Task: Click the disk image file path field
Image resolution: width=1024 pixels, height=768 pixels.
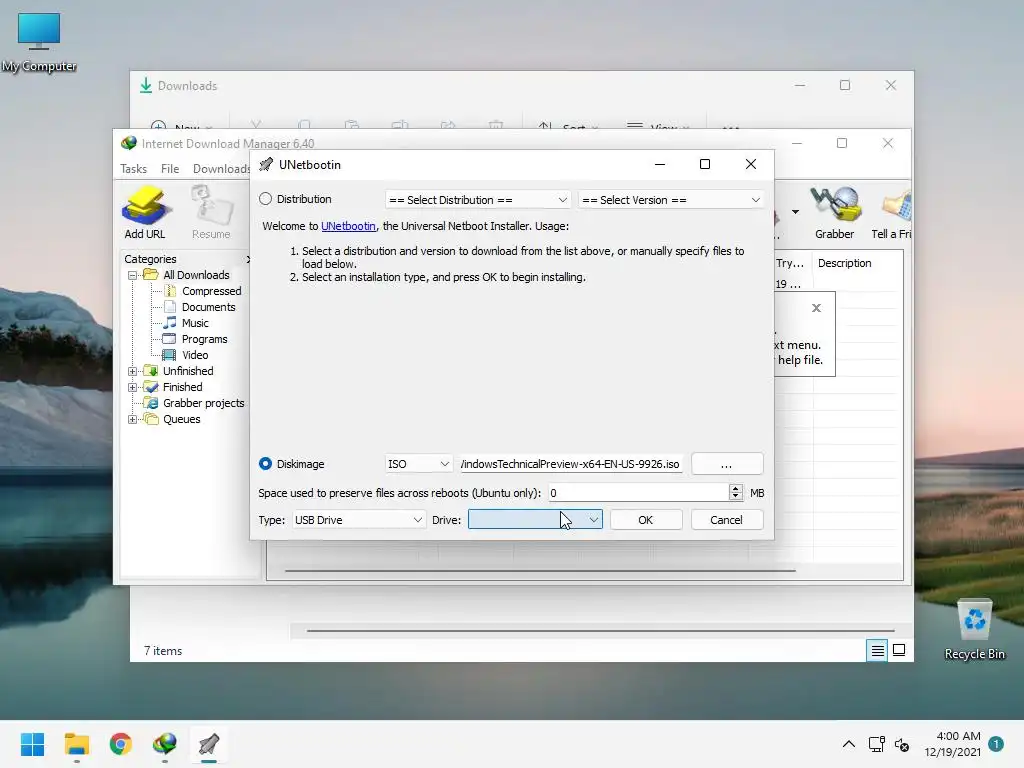Action: click(x=571, y=464)
